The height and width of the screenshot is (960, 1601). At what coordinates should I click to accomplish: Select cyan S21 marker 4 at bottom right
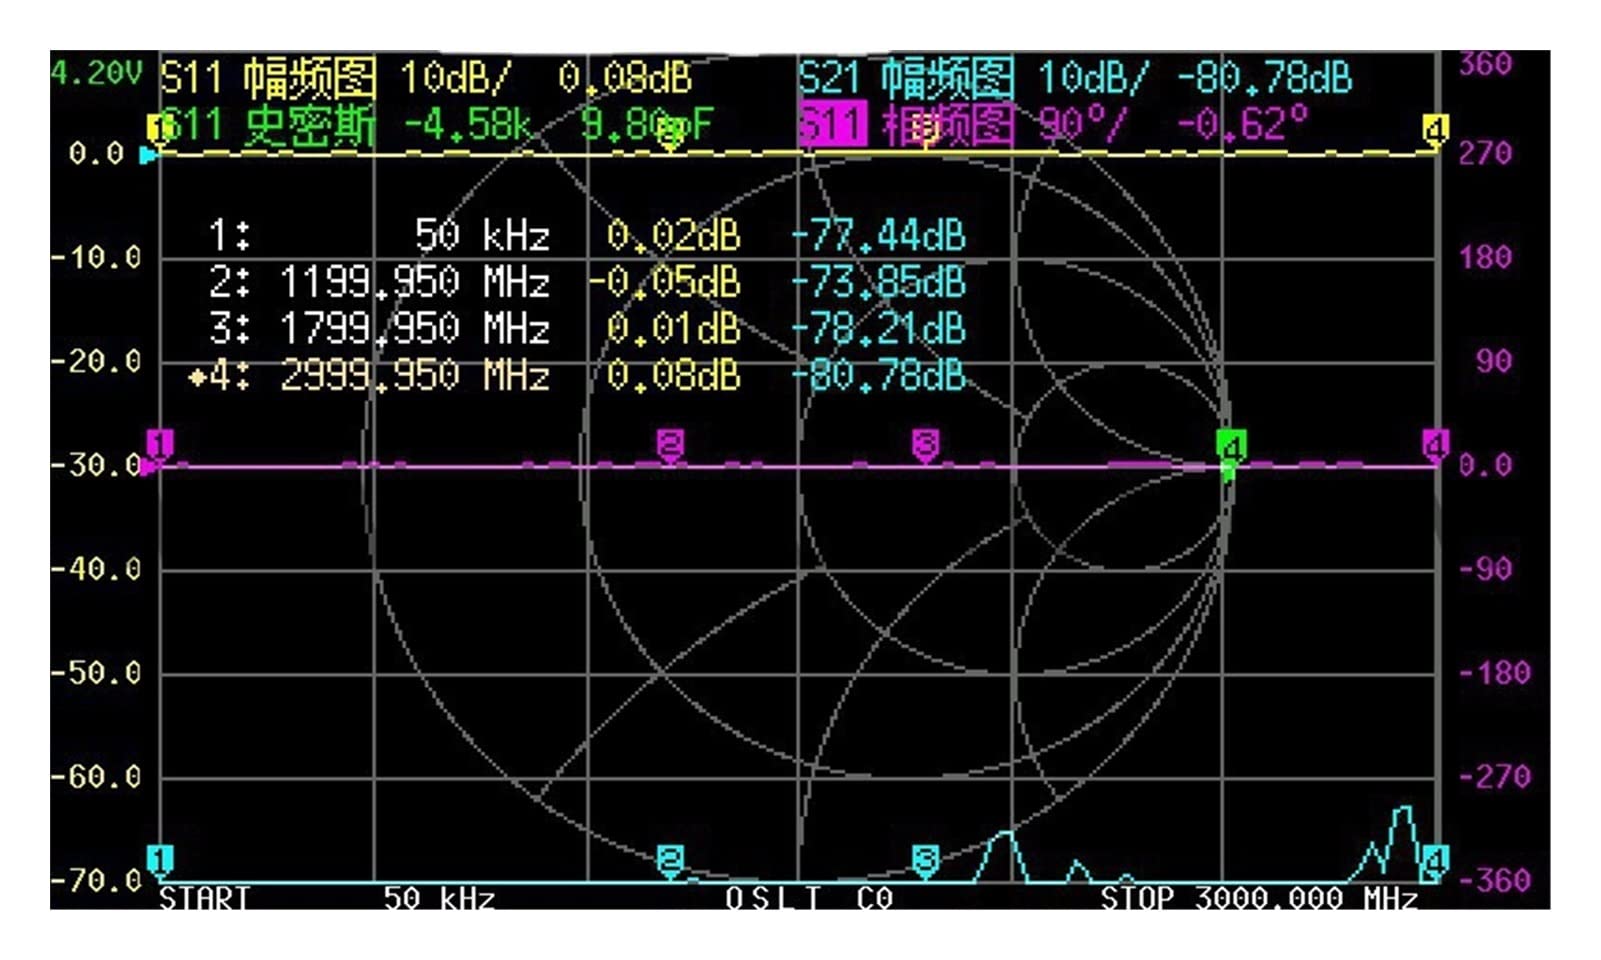pos(1435,860)
